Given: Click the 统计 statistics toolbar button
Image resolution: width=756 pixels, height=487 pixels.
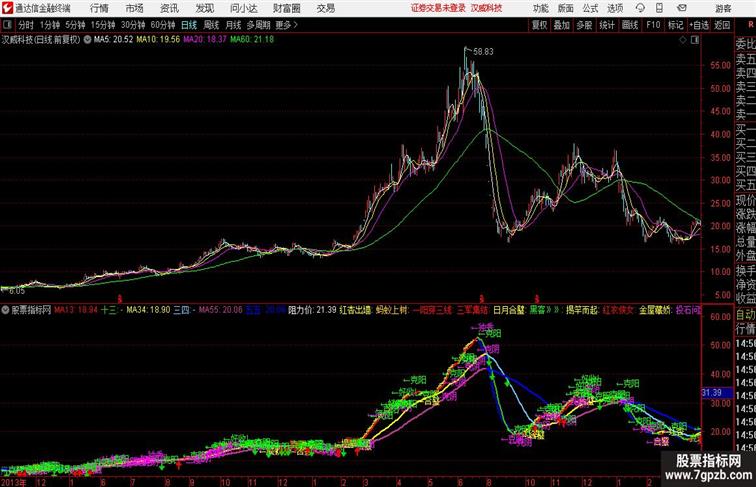Looking at the screenshot, I should tap(607, 25).
